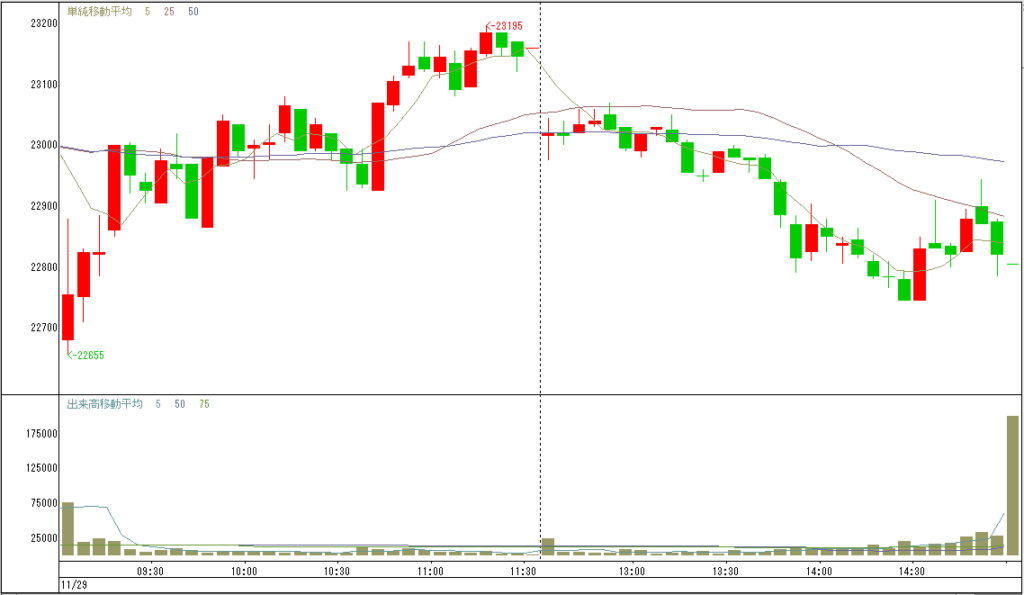Click the 14:30 time axis label
The image size is (1024, 595).
pos(912,571)
